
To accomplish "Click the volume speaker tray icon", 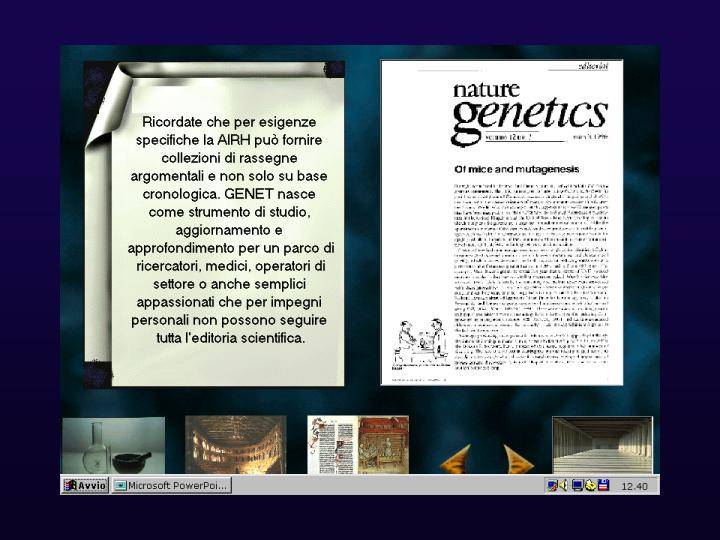I will point(564,485).
